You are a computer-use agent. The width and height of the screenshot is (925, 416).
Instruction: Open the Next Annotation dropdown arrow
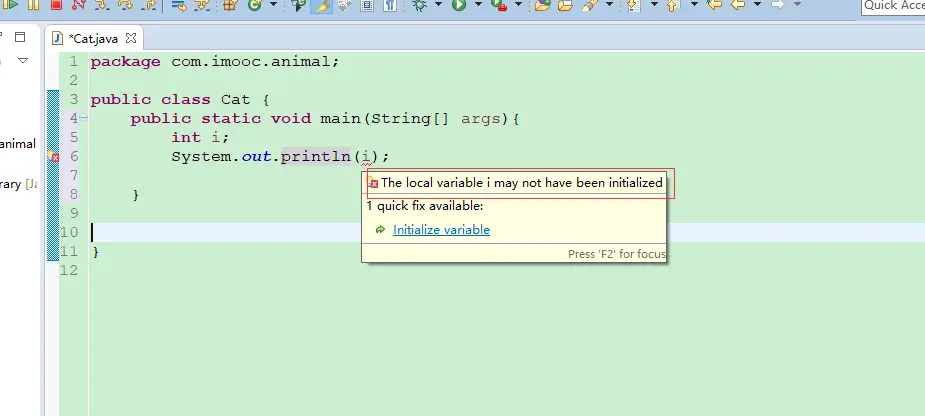(654, 4)
